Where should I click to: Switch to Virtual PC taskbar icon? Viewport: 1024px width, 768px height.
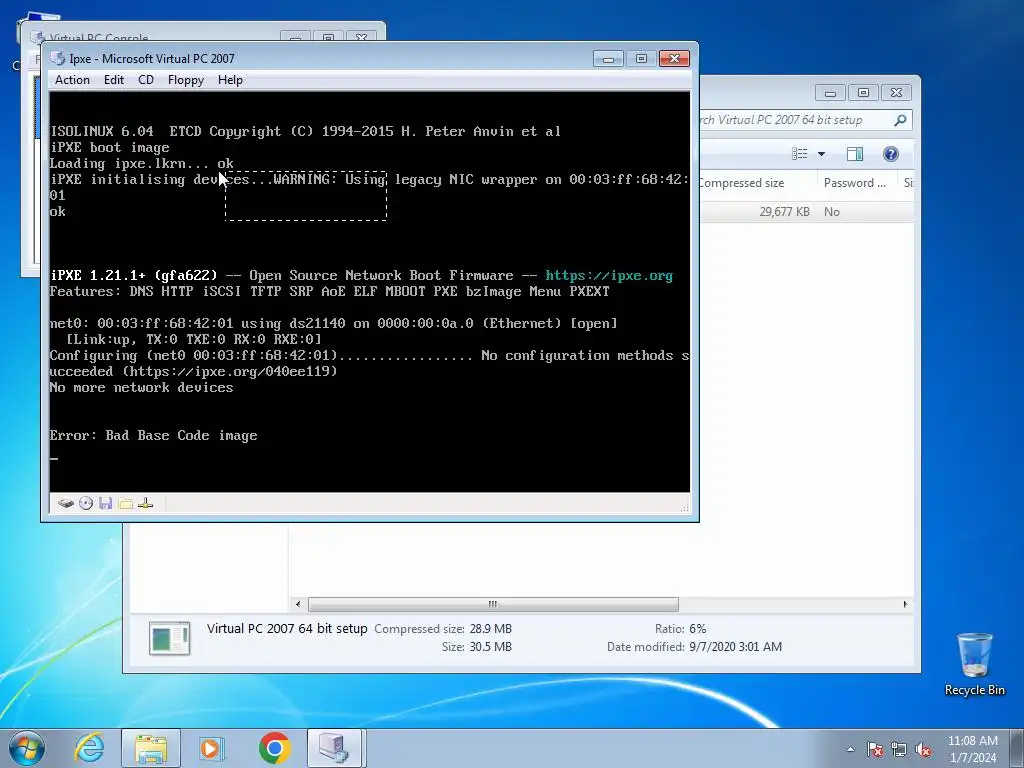pos(334,748)
